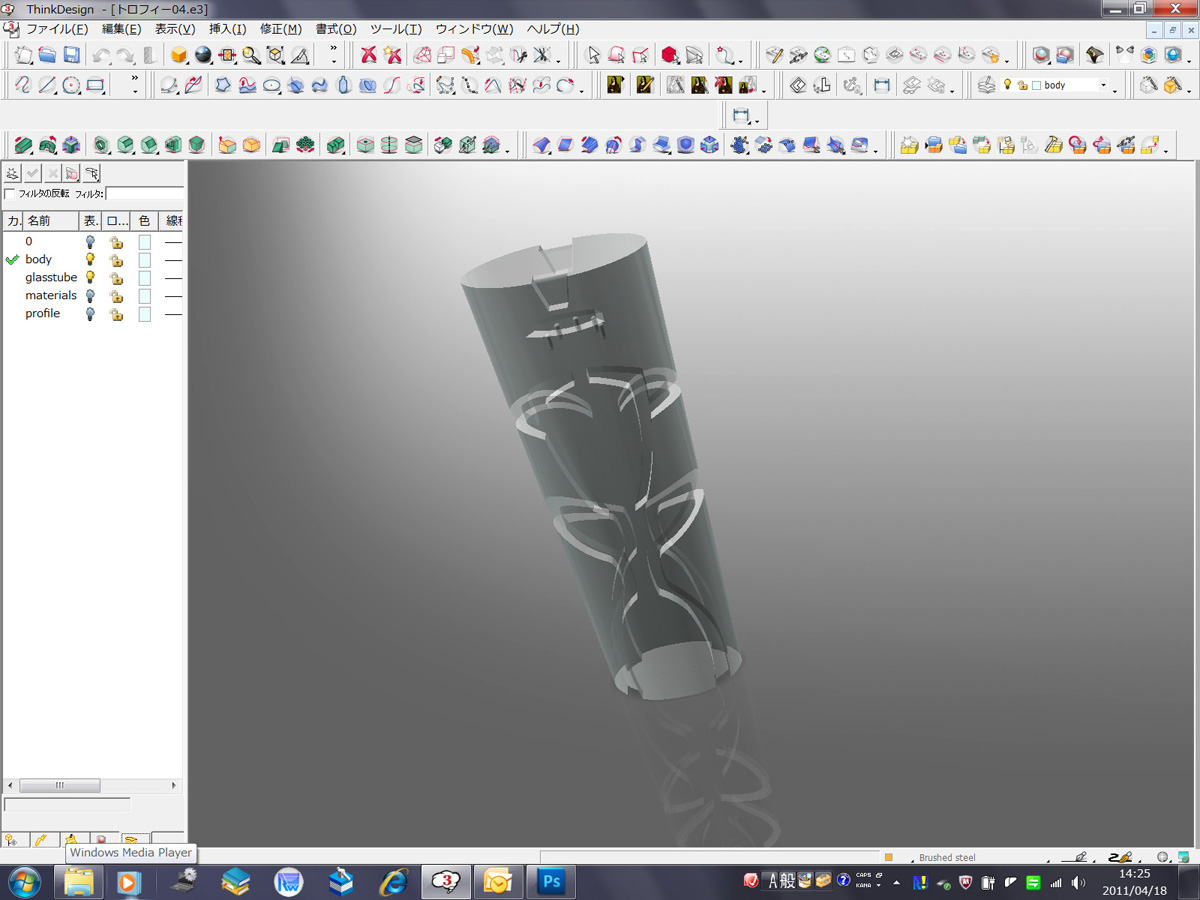
Task: Open file with the folder icon
Action: point(47,55)
